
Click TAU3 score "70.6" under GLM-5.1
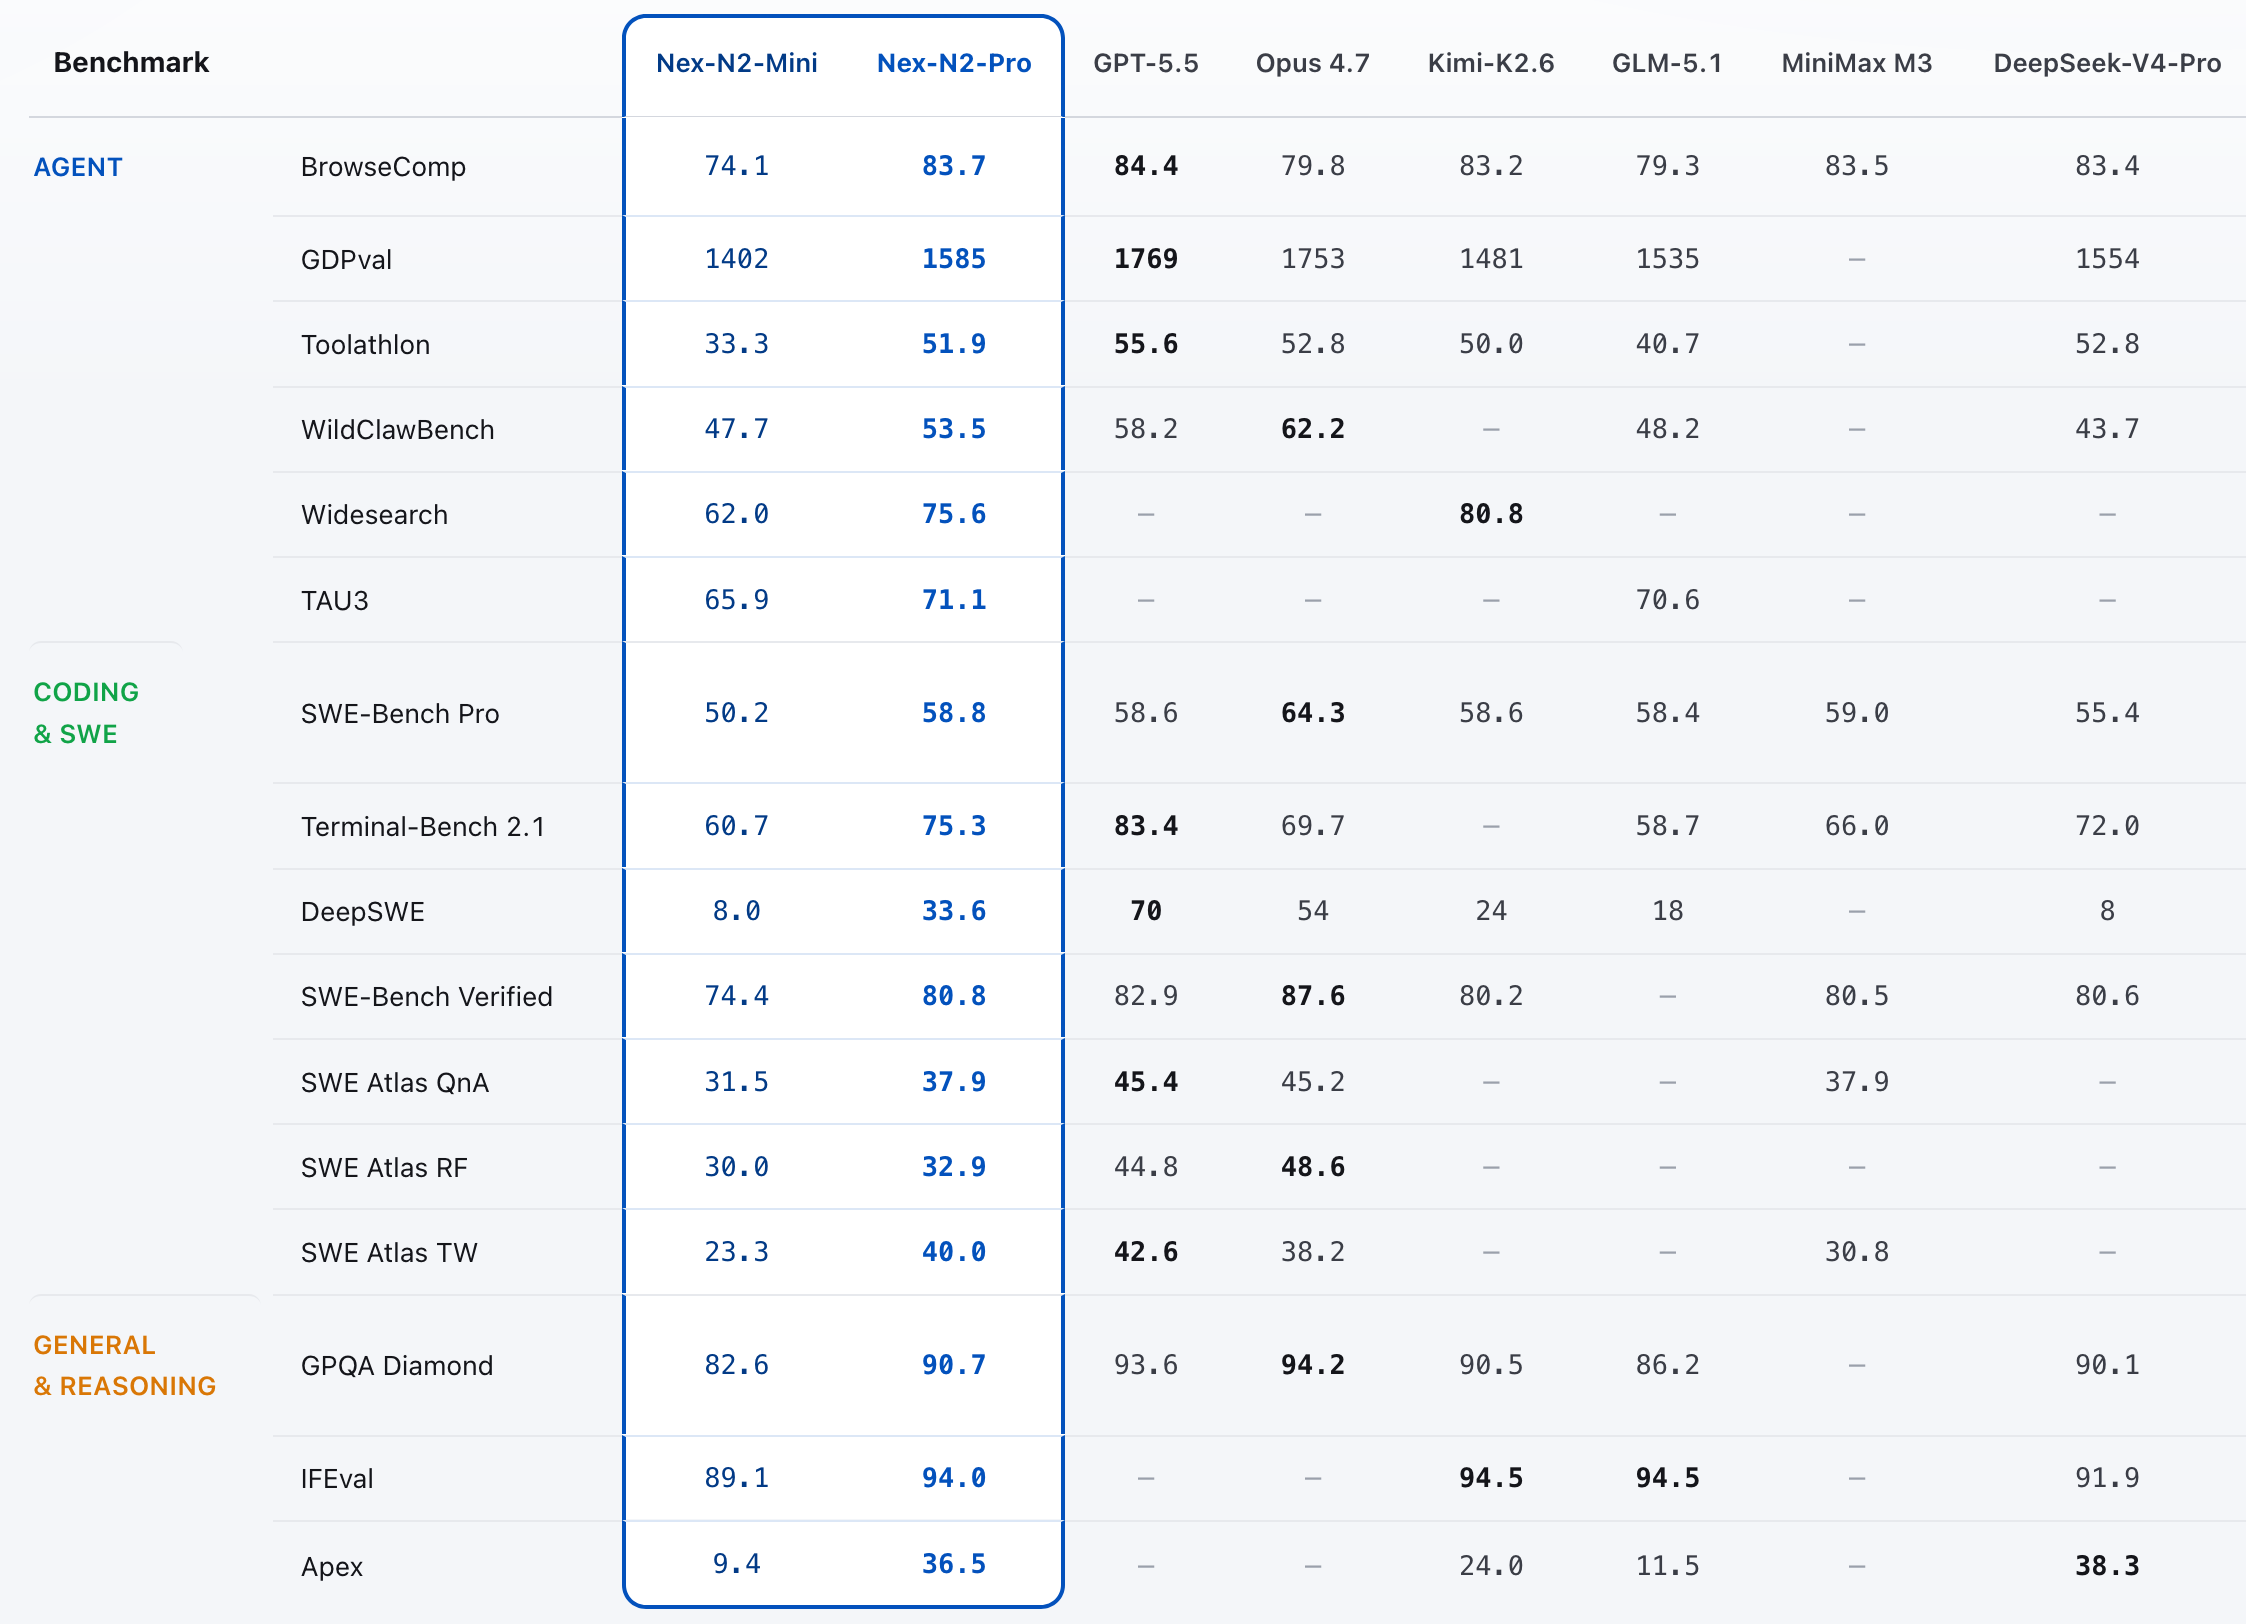pyautogui.click(x=1667, y=600)
